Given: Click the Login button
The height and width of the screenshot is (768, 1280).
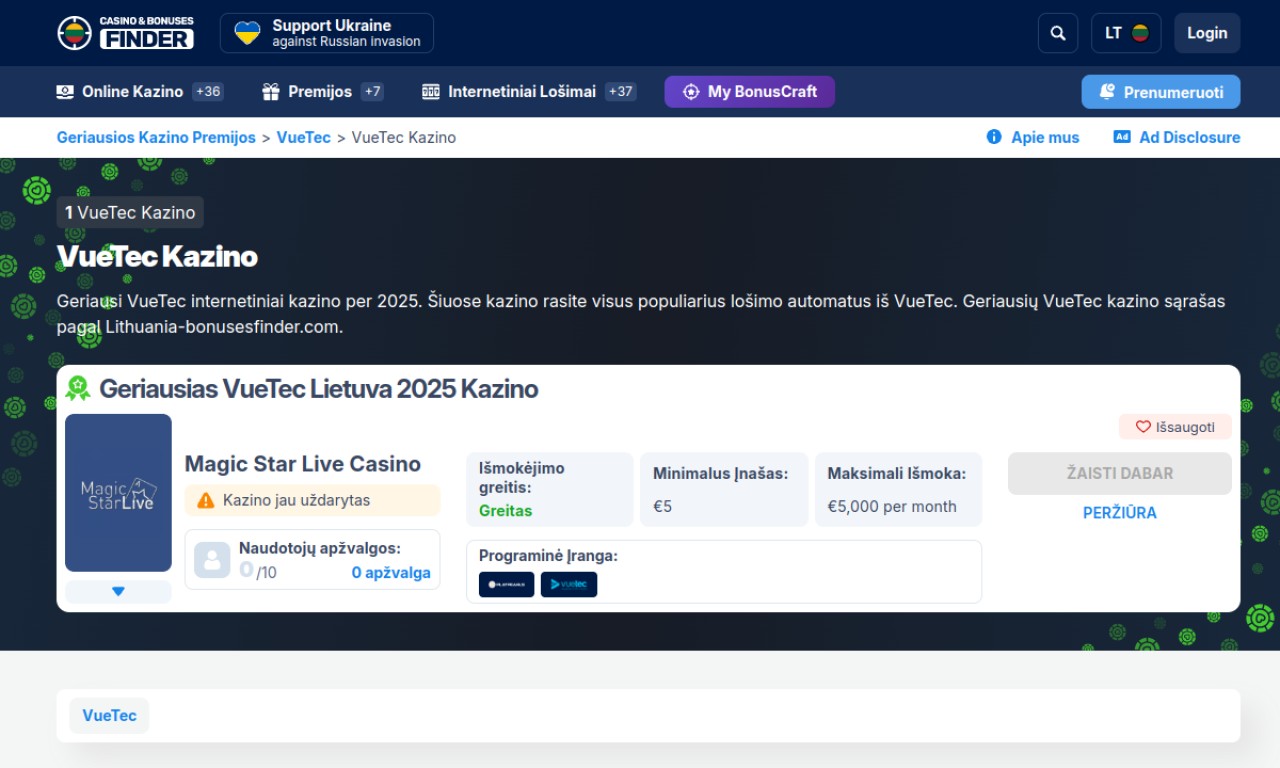Looking at the screenshot, I should coord(1207,33).
